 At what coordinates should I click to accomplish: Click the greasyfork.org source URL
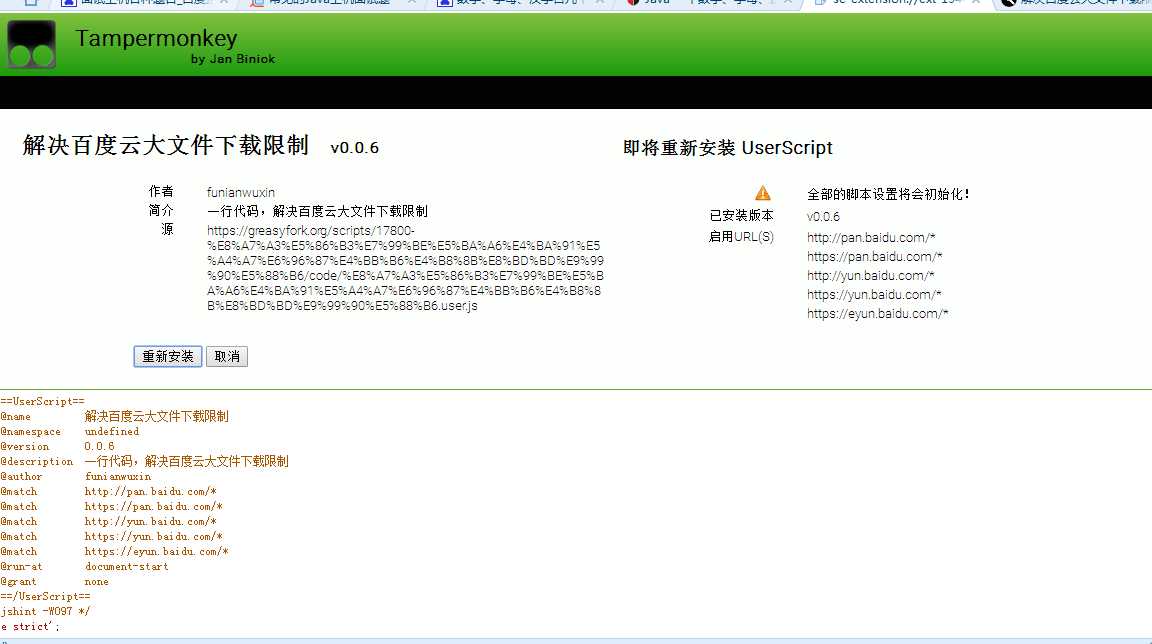405,268
